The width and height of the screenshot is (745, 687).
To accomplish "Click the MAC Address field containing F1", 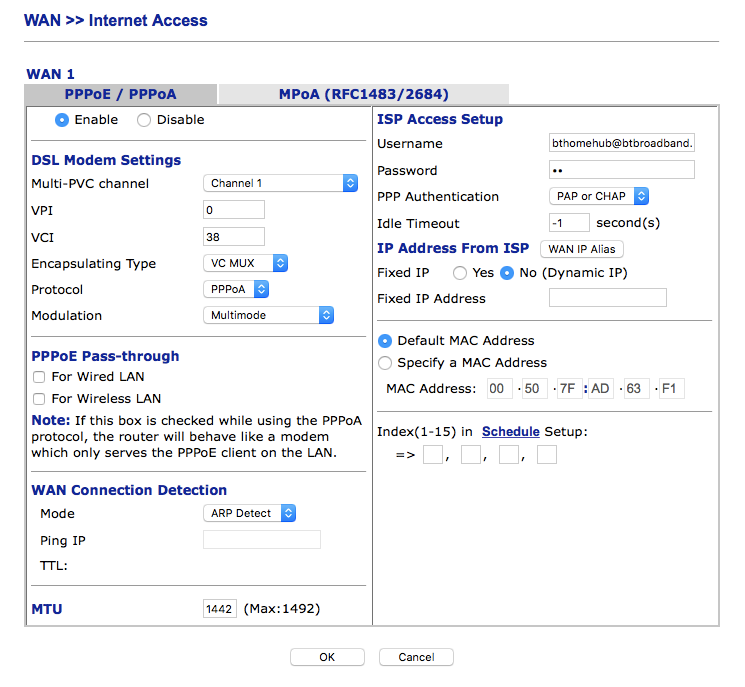I will [672, 389].
